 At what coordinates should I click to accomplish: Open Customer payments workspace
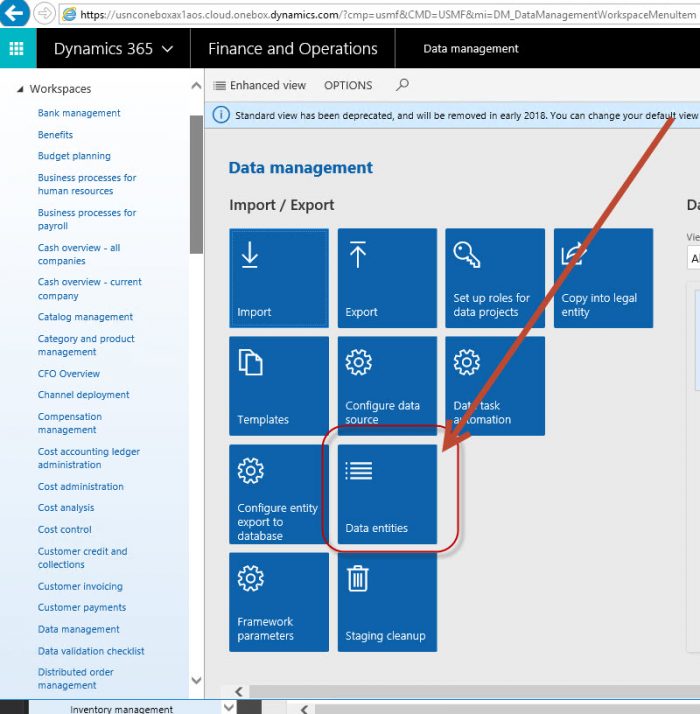[82, 607]
